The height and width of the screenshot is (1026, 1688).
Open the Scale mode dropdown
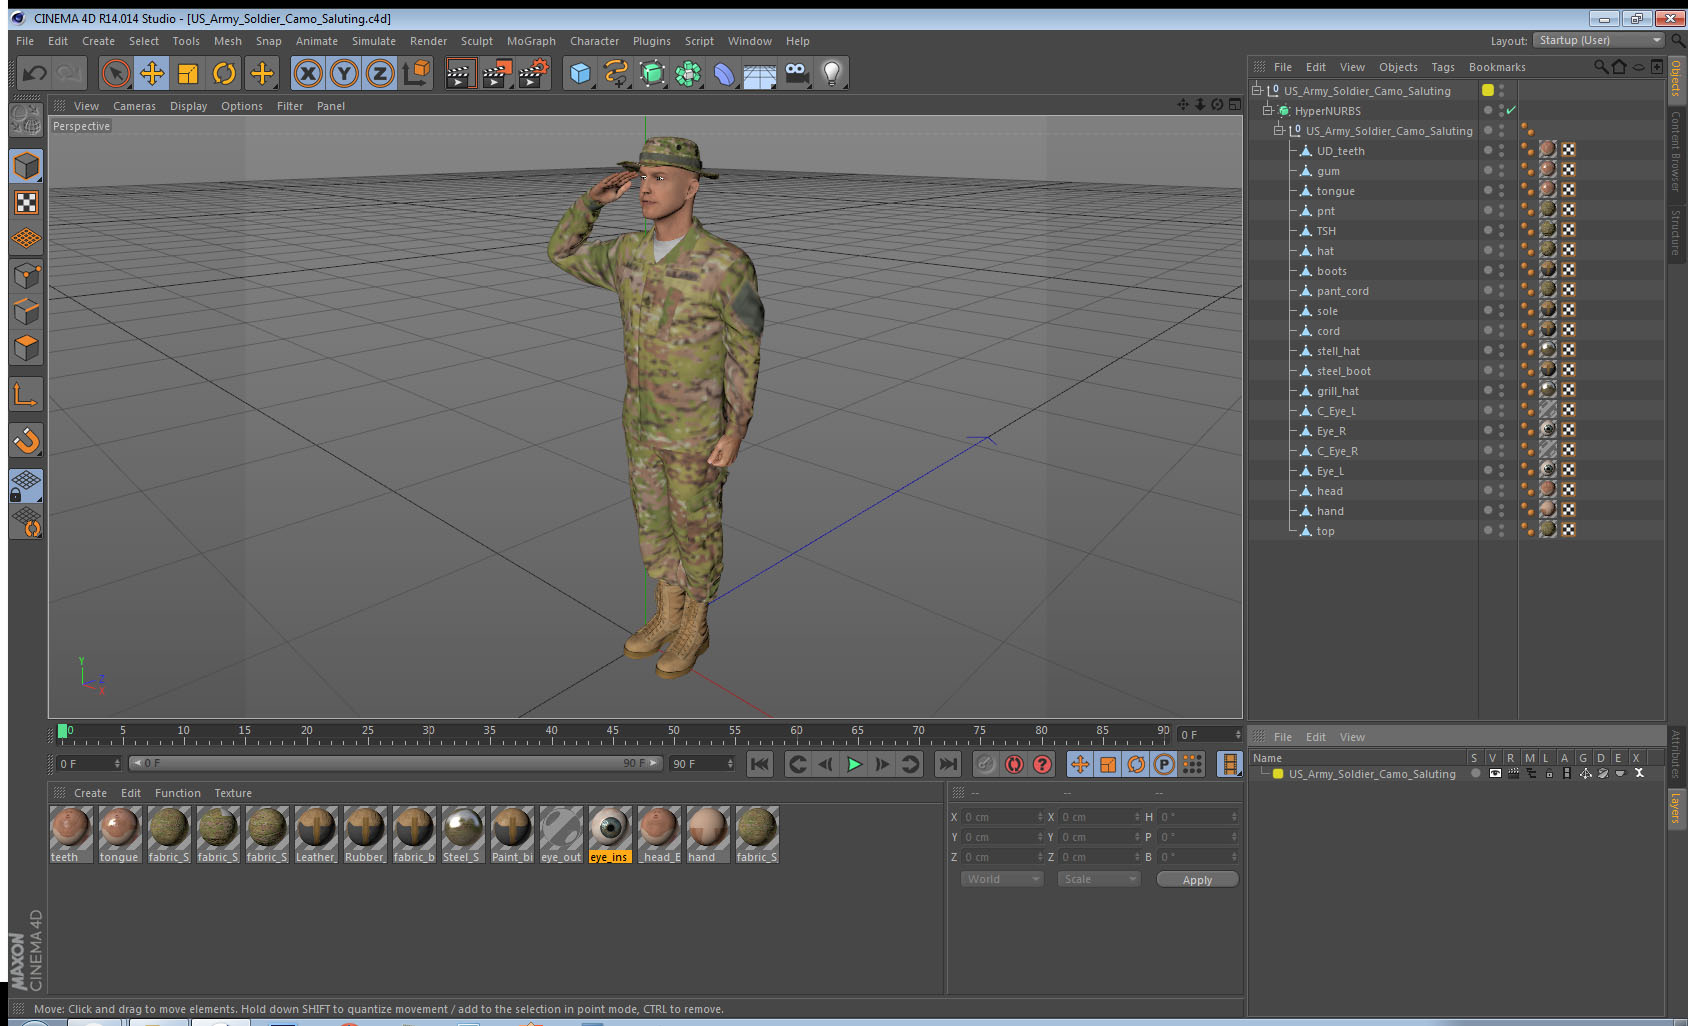[1099, 879]
